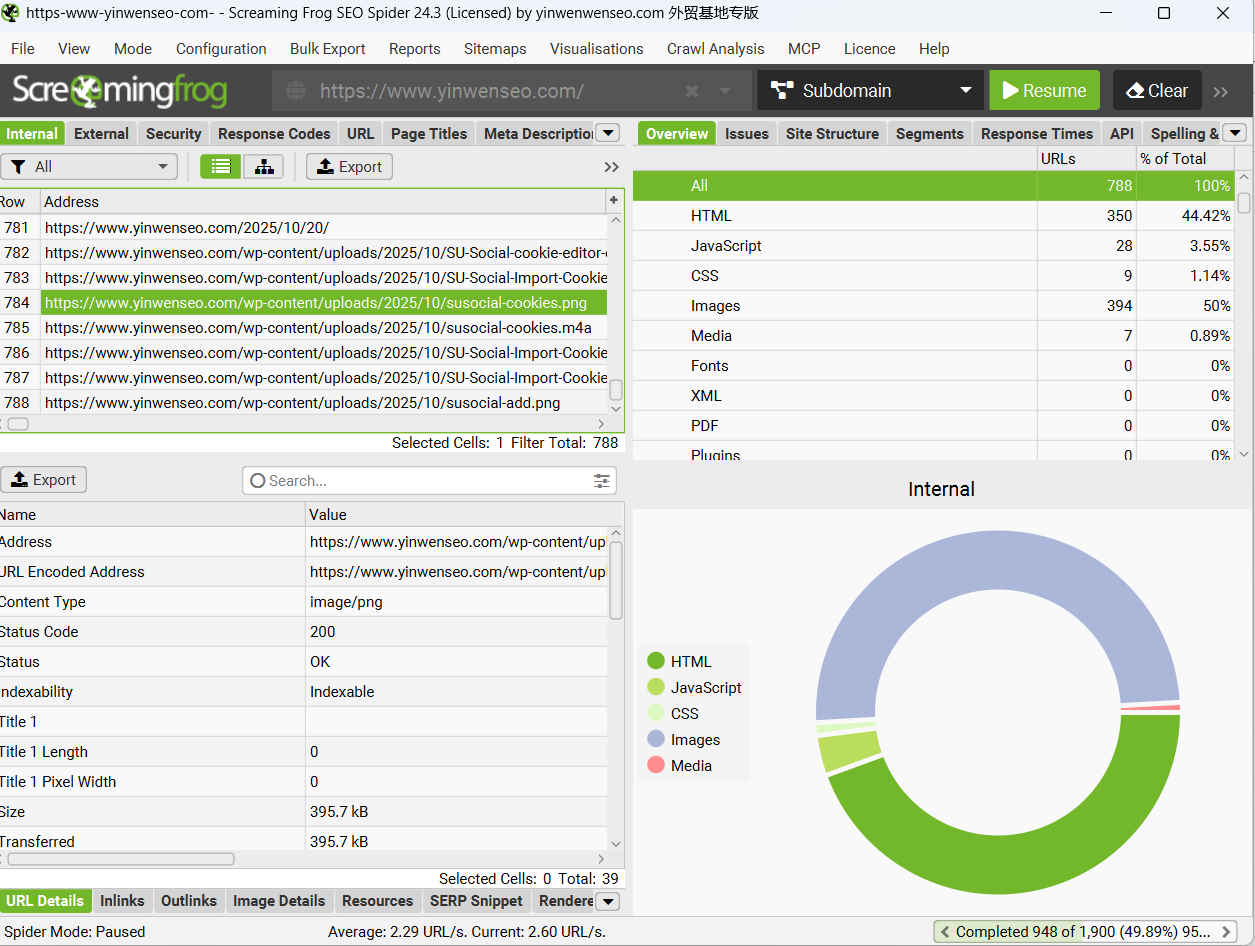Open the Resources tab
Screen dimensions: 1255x946
pos(377,901)
